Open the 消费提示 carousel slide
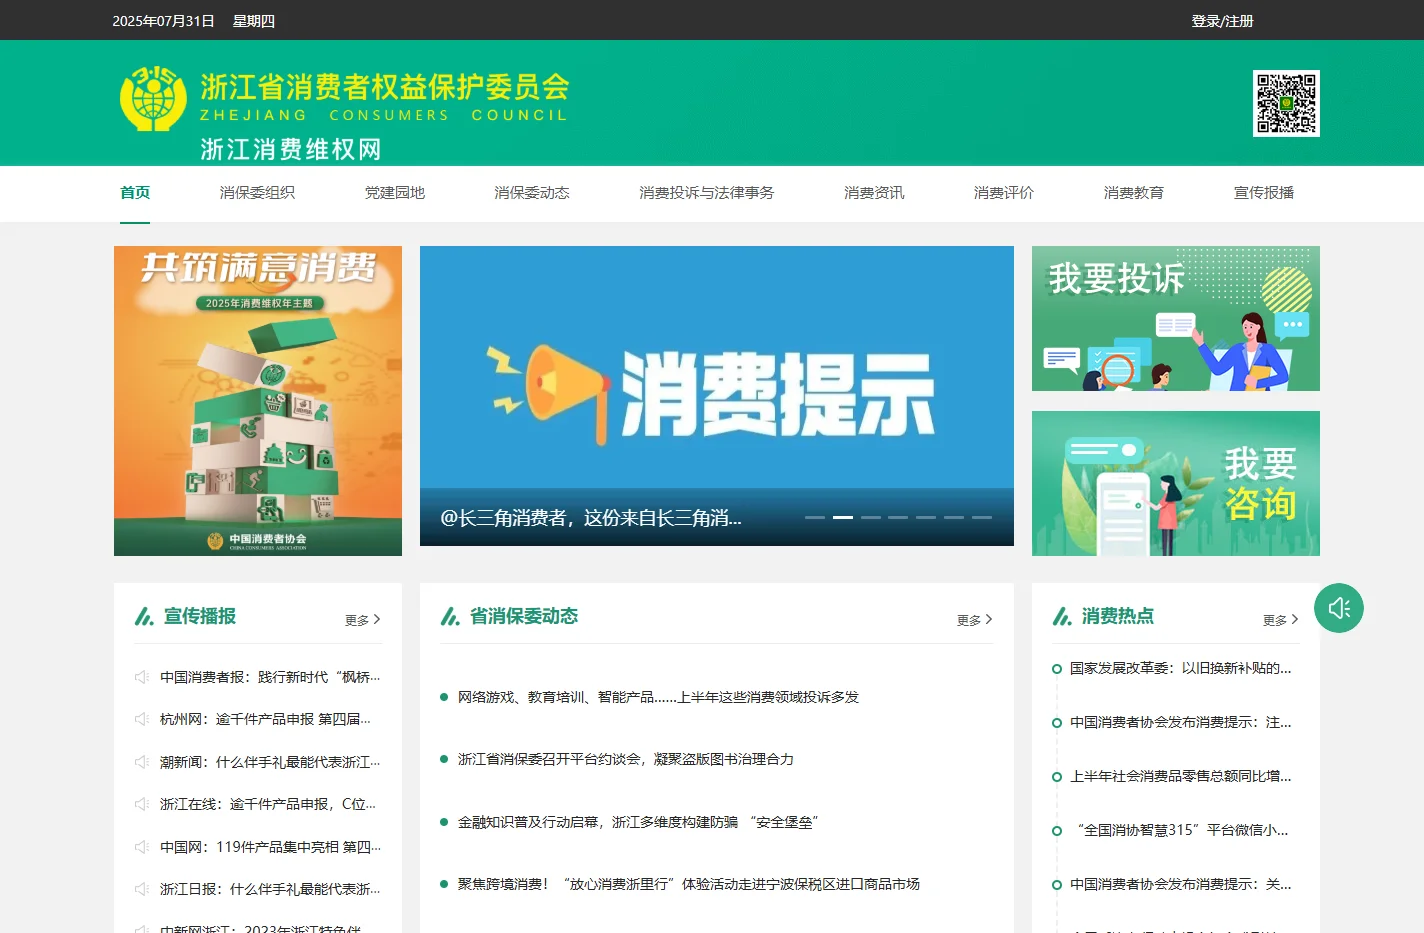This screenshot has width=1424, height=933. click(x=717, y=396)
